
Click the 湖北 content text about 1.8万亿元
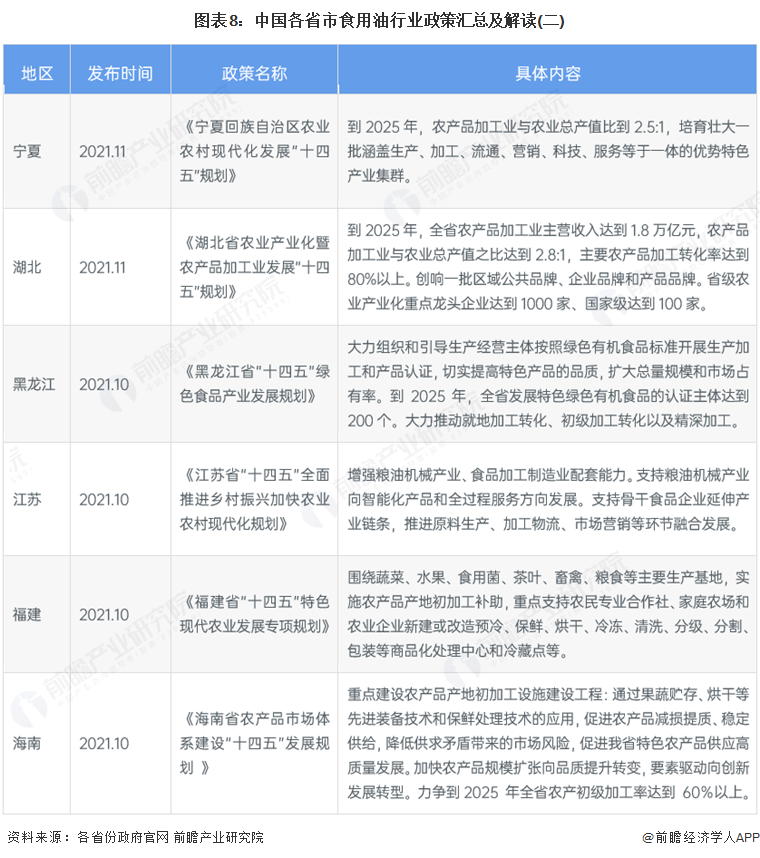click(548, 267)
